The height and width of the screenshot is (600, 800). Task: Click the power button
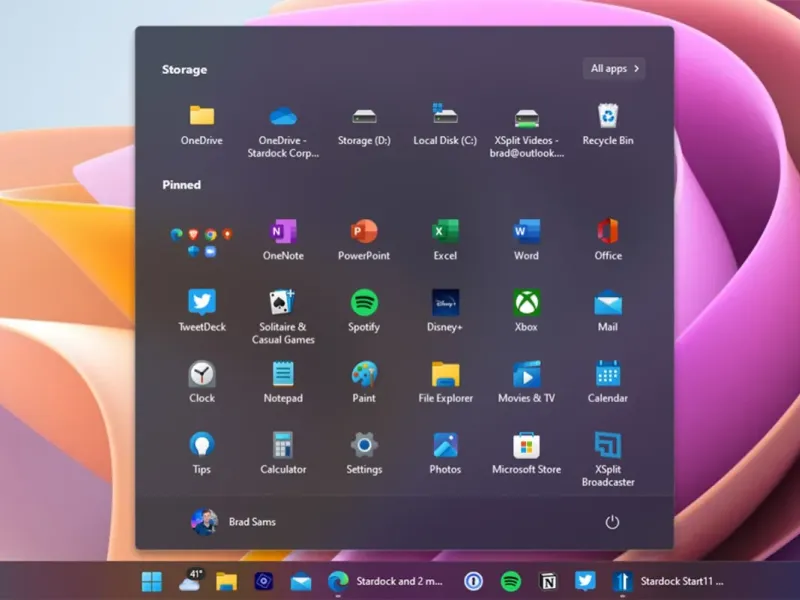coord(612,522)
